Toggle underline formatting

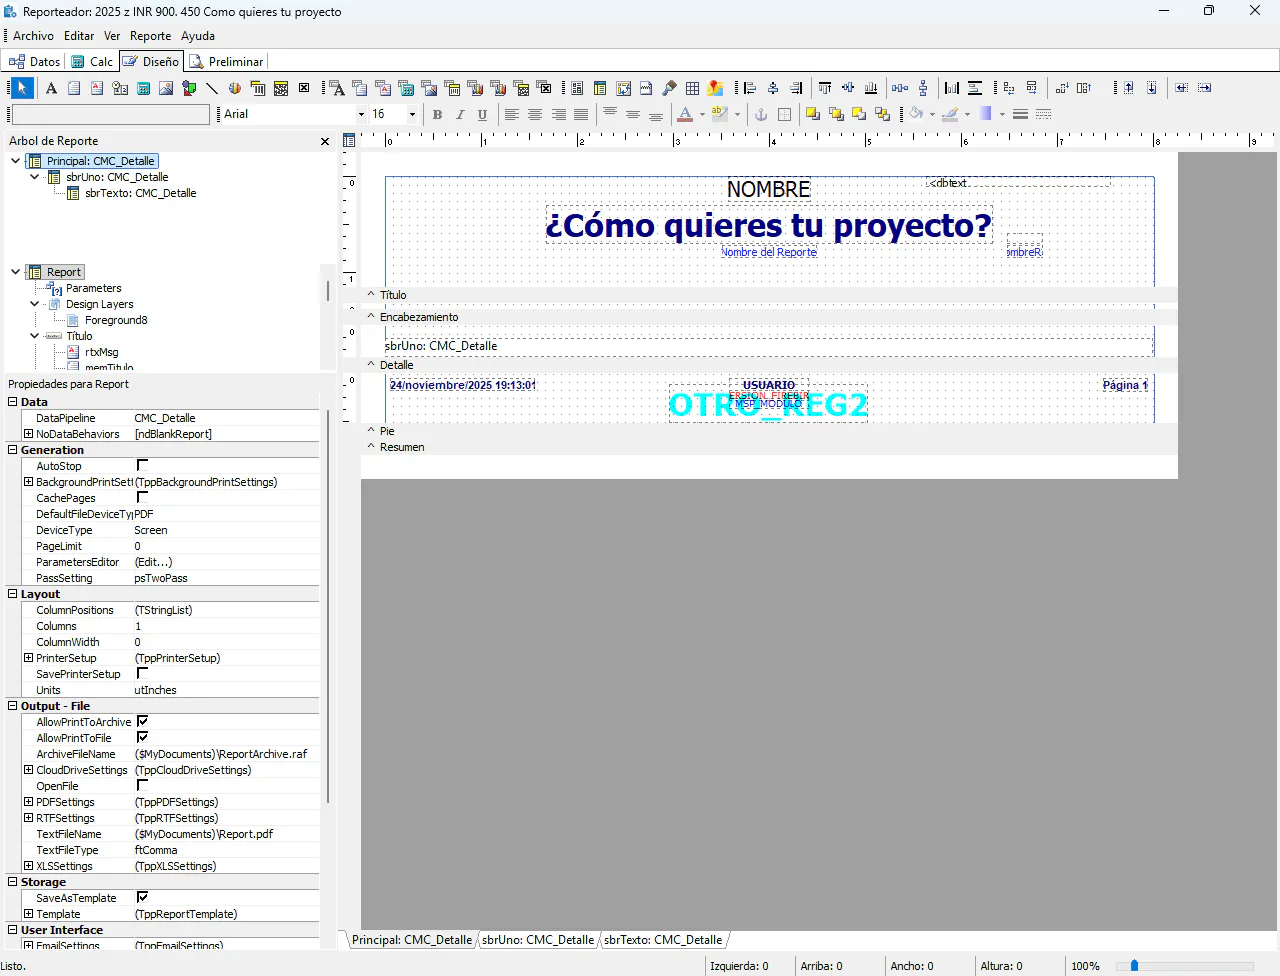[483, 114]
